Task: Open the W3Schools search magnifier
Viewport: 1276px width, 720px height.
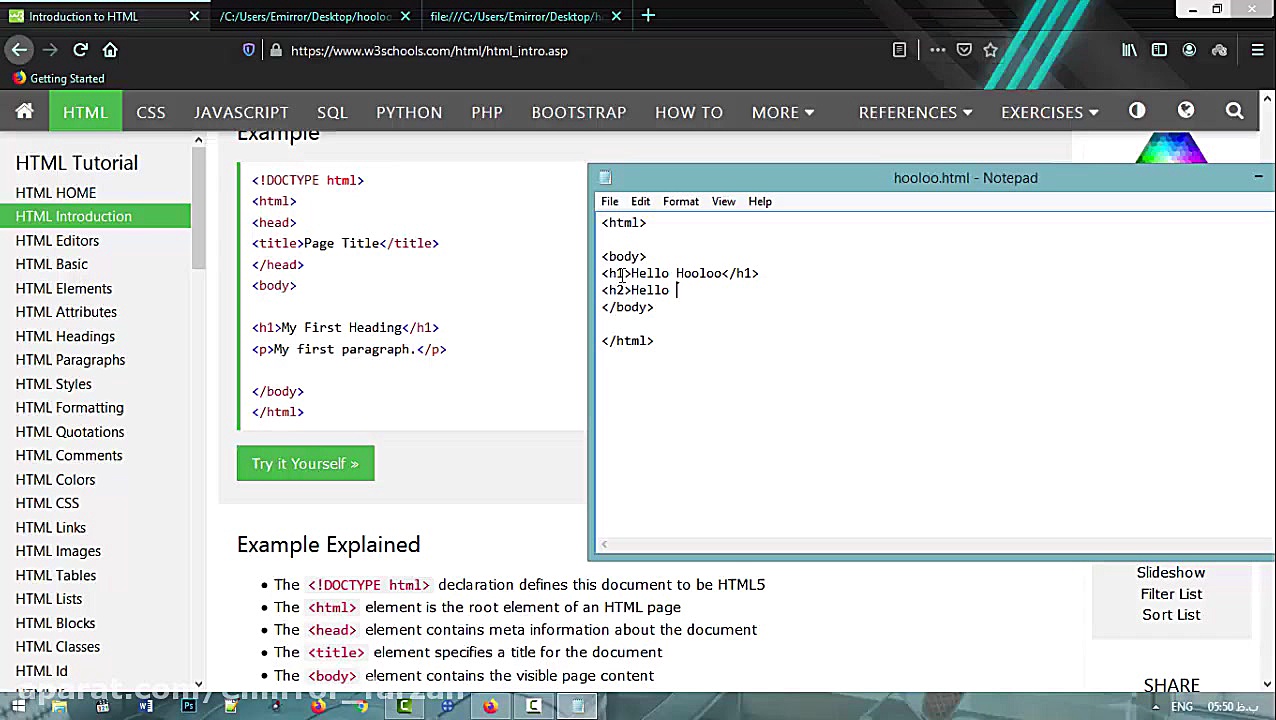Action: coord(1234,112)
